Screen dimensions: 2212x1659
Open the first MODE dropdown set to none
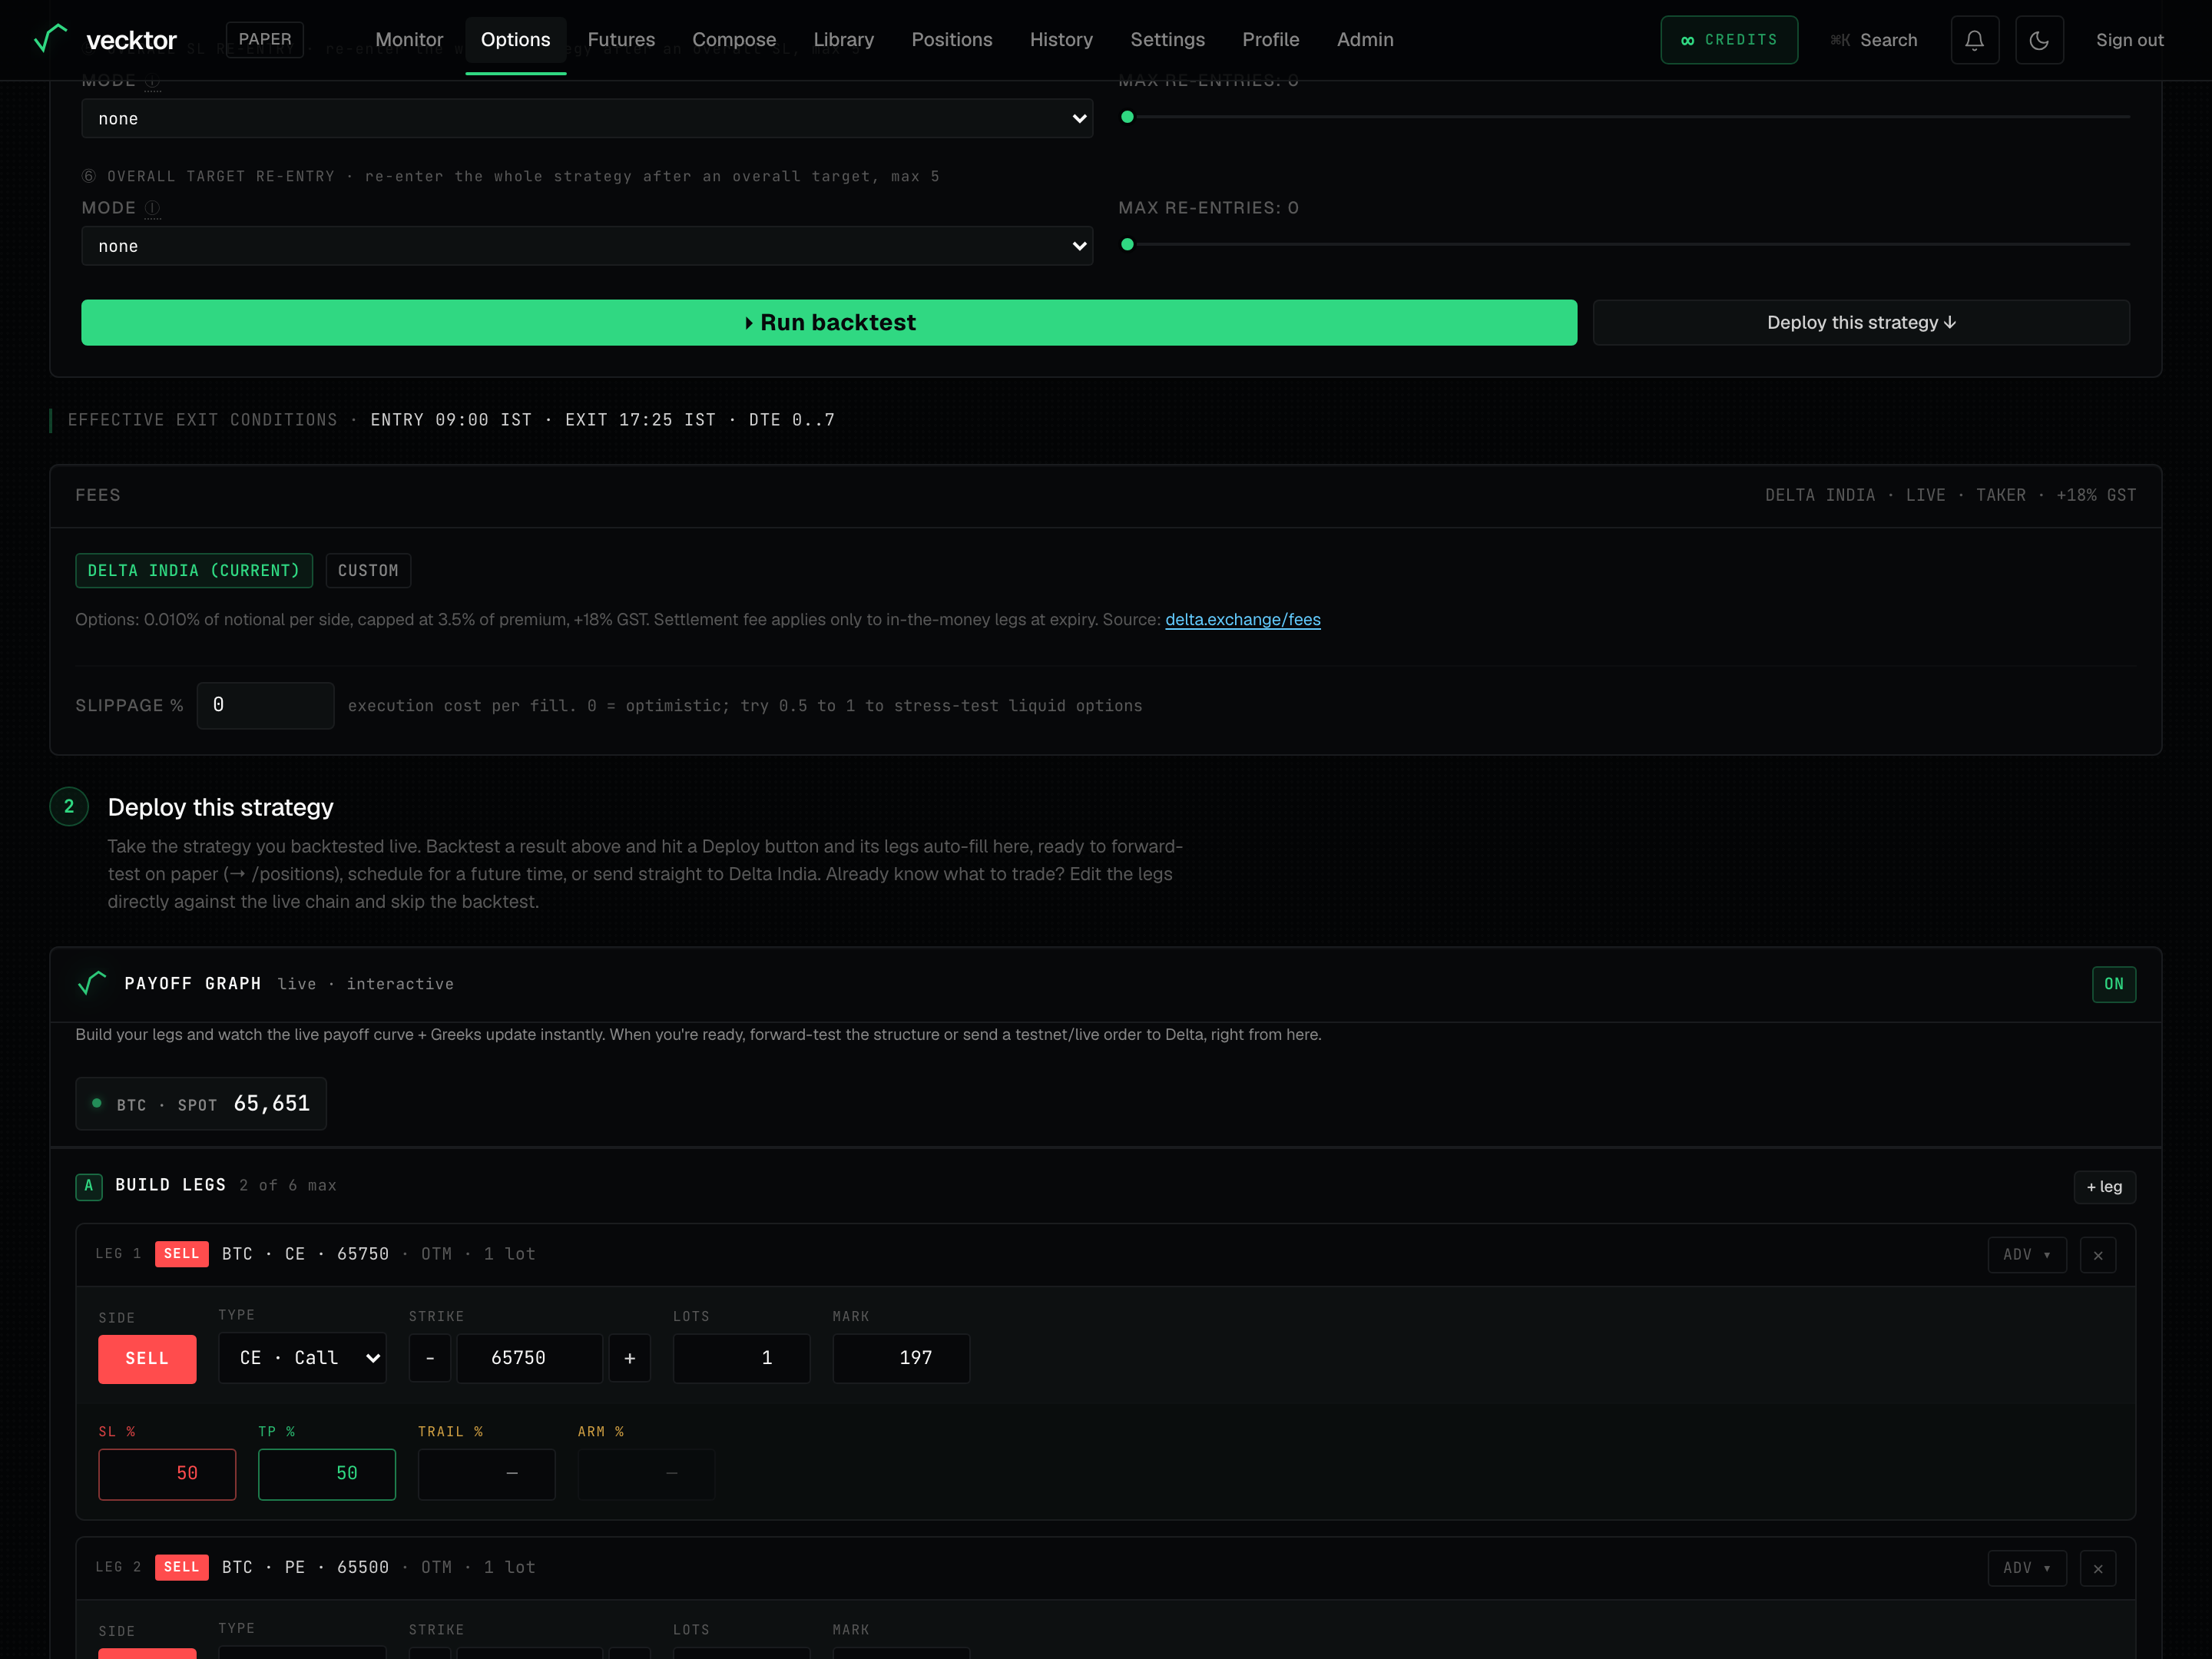pos(587,118)
